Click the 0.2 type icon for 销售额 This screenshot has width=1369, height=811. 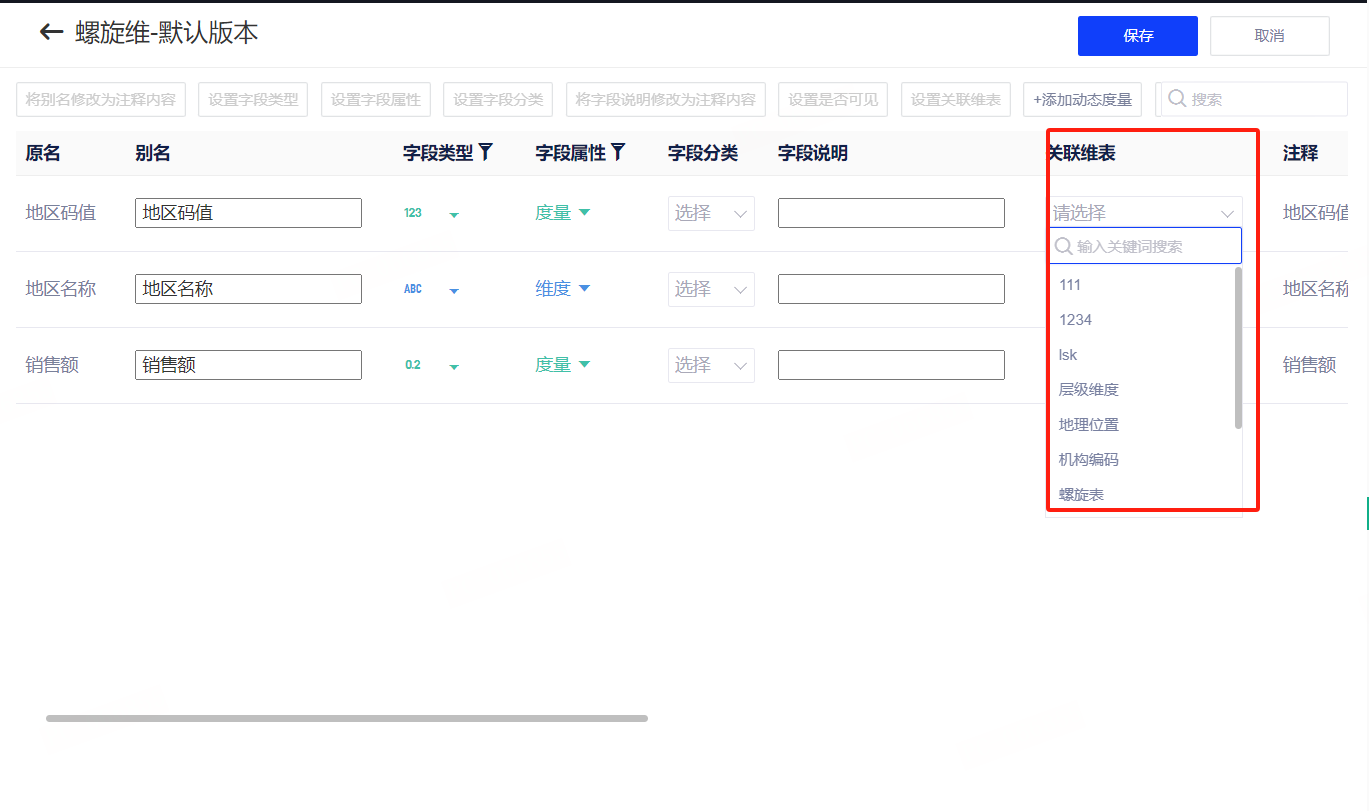[x=413, y=365]
